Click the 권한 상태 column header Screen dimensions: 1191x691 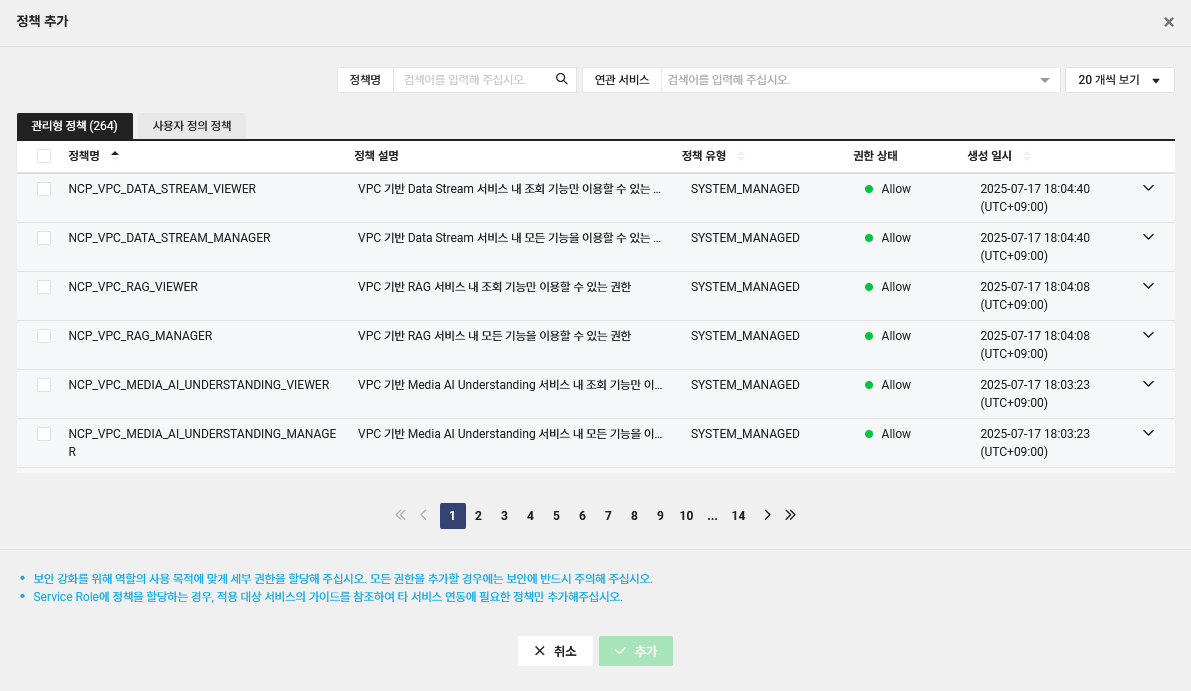[875, 156]
